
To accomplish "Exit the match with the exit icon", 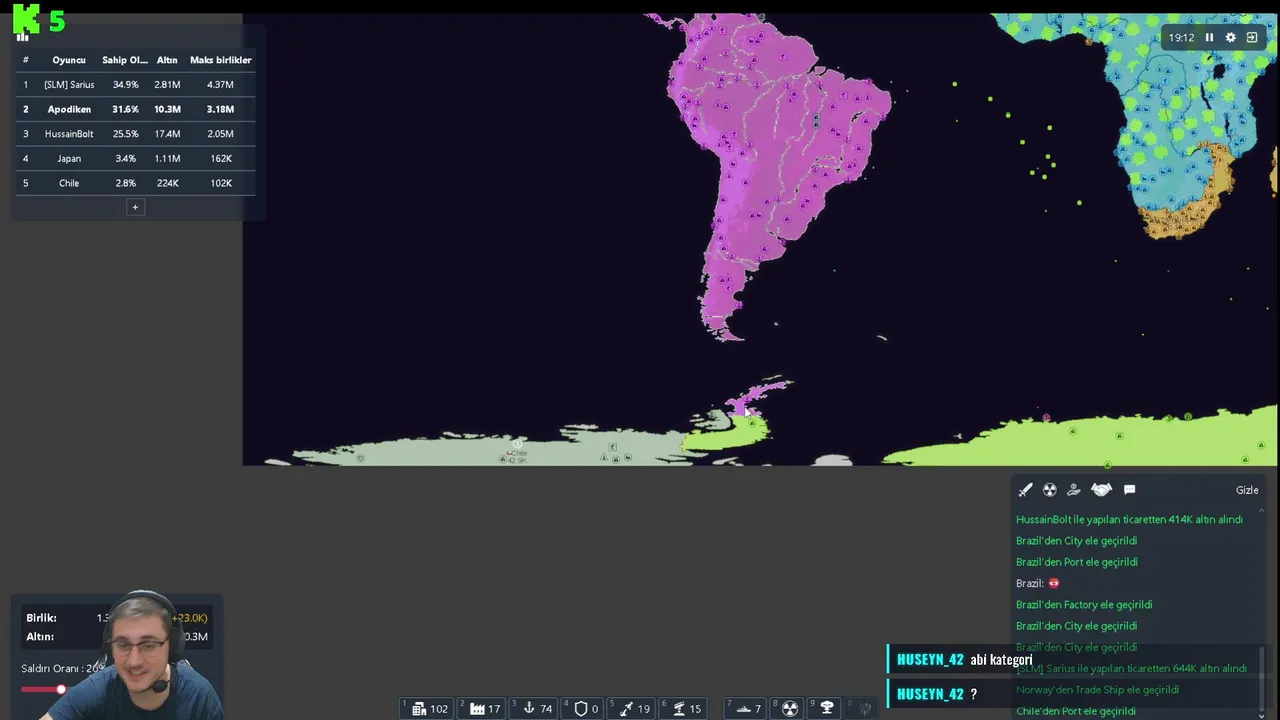I will (1252, 37).
